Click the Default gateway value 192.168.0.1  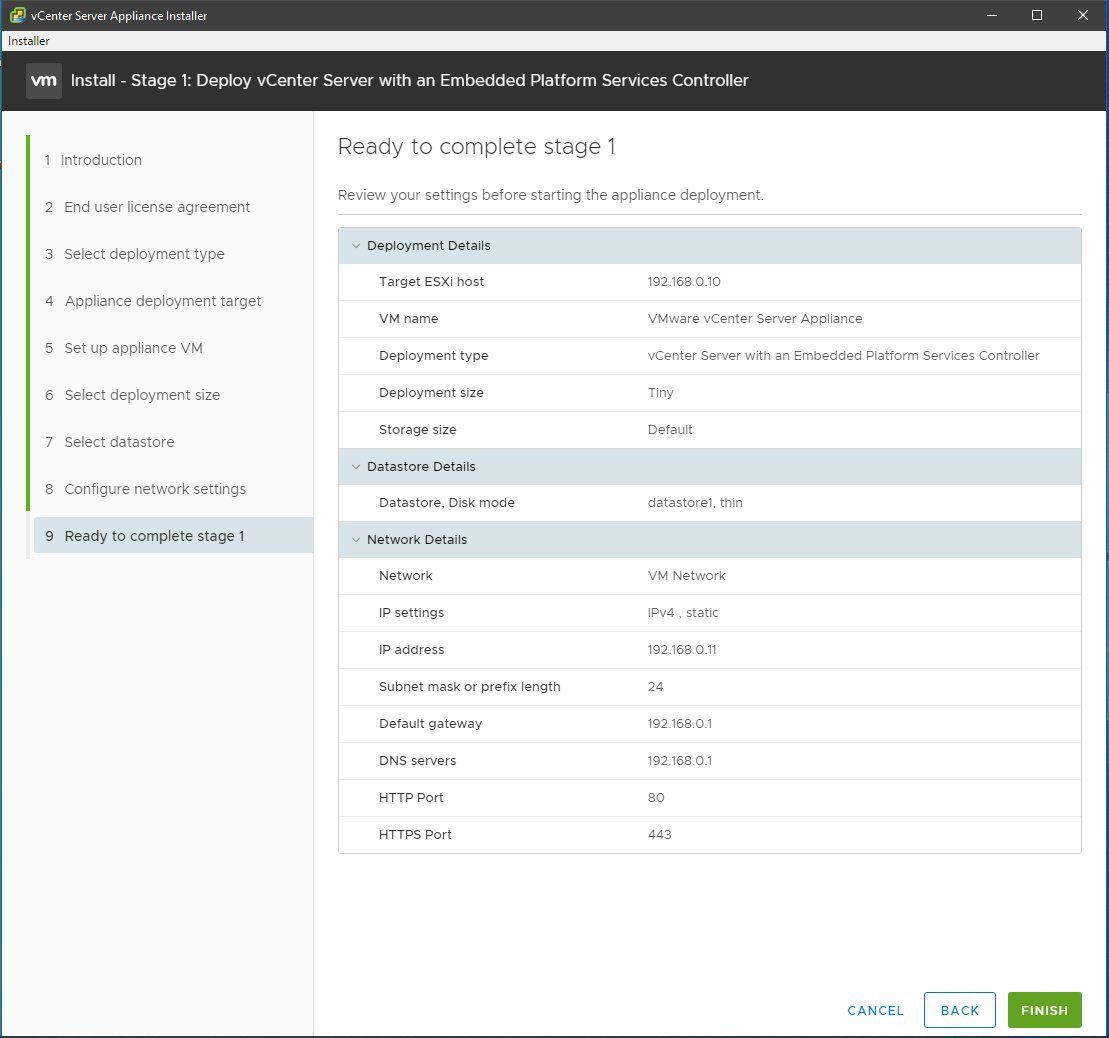pyautogui.click(x=680, y=724)
